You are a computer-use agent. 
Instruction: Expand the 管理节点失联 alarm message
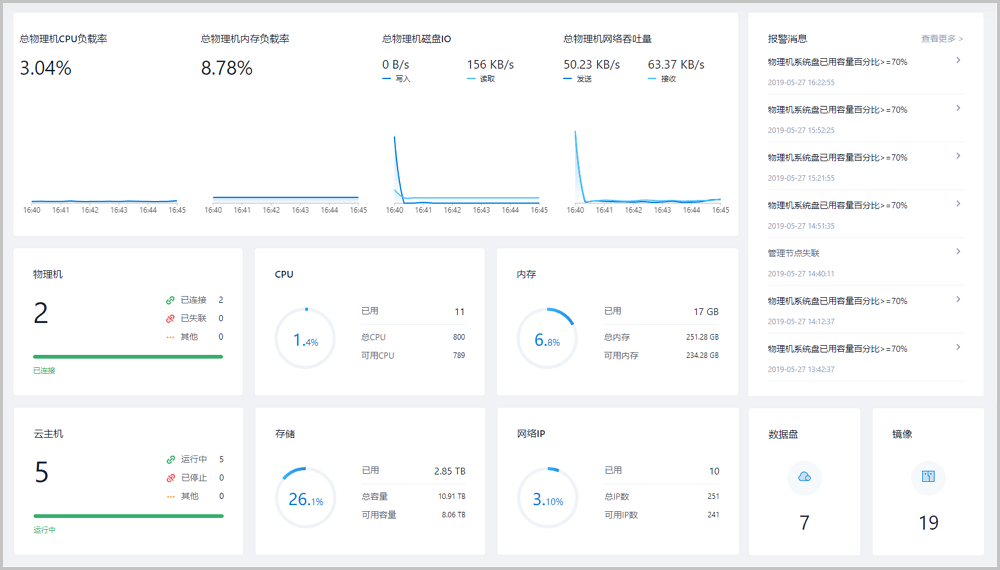958,252
